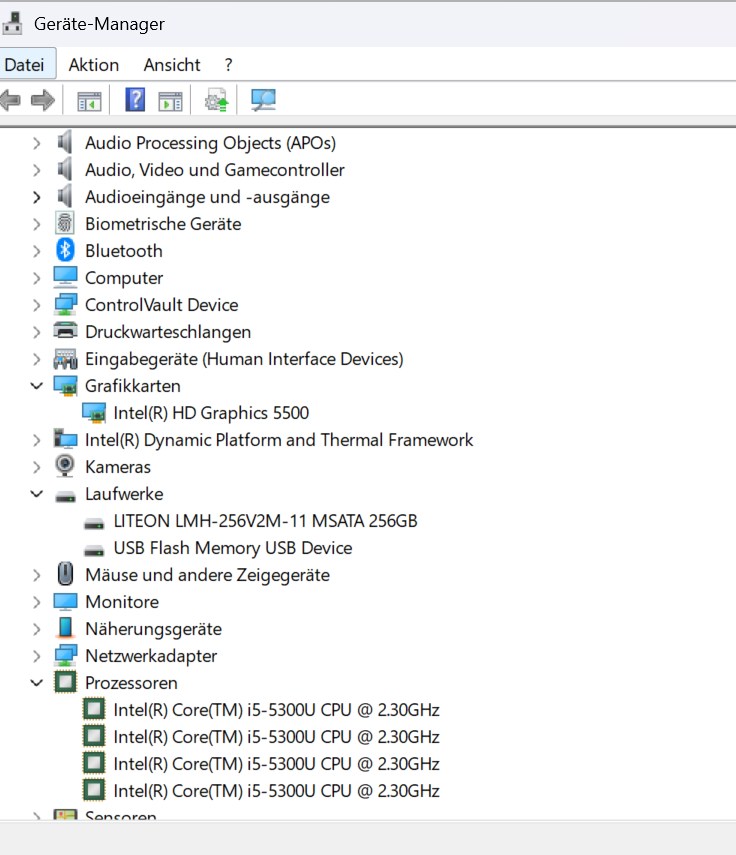736x855 pixels.
Task: Open the Ansicht menu
Action: click(172, 64)
